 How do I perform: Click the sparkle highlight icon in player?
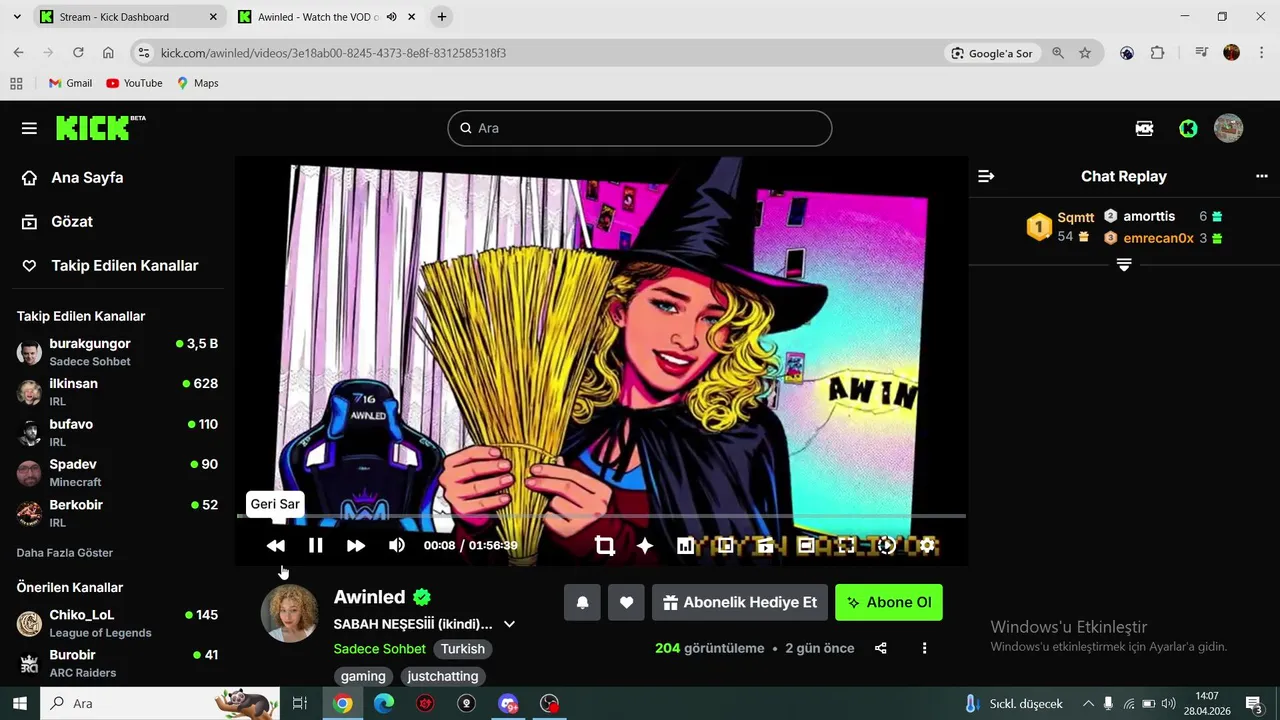point(645,545)
